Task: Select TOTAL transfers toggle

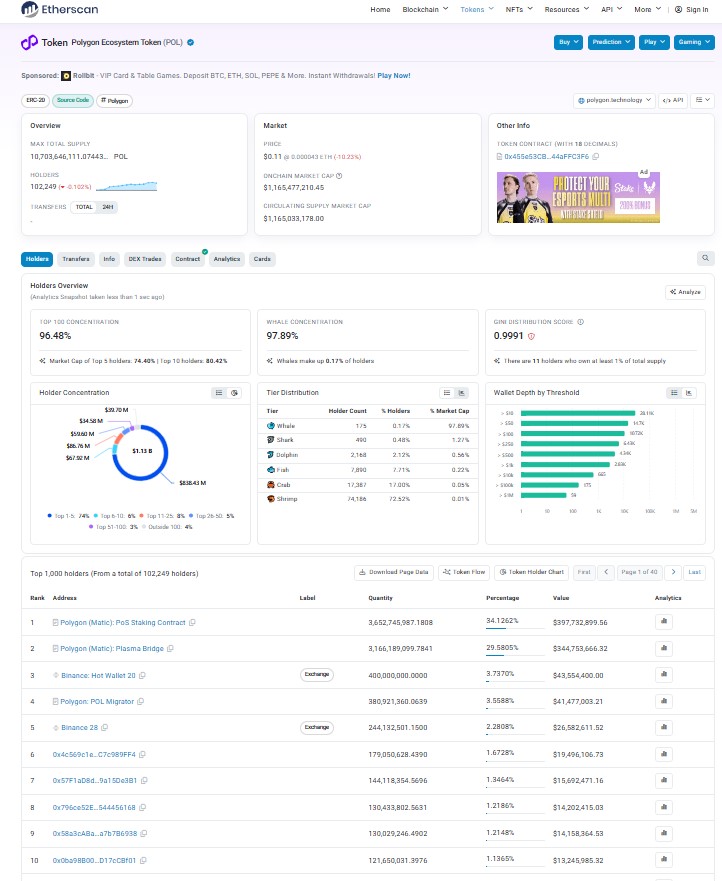Action: point(84,207)
